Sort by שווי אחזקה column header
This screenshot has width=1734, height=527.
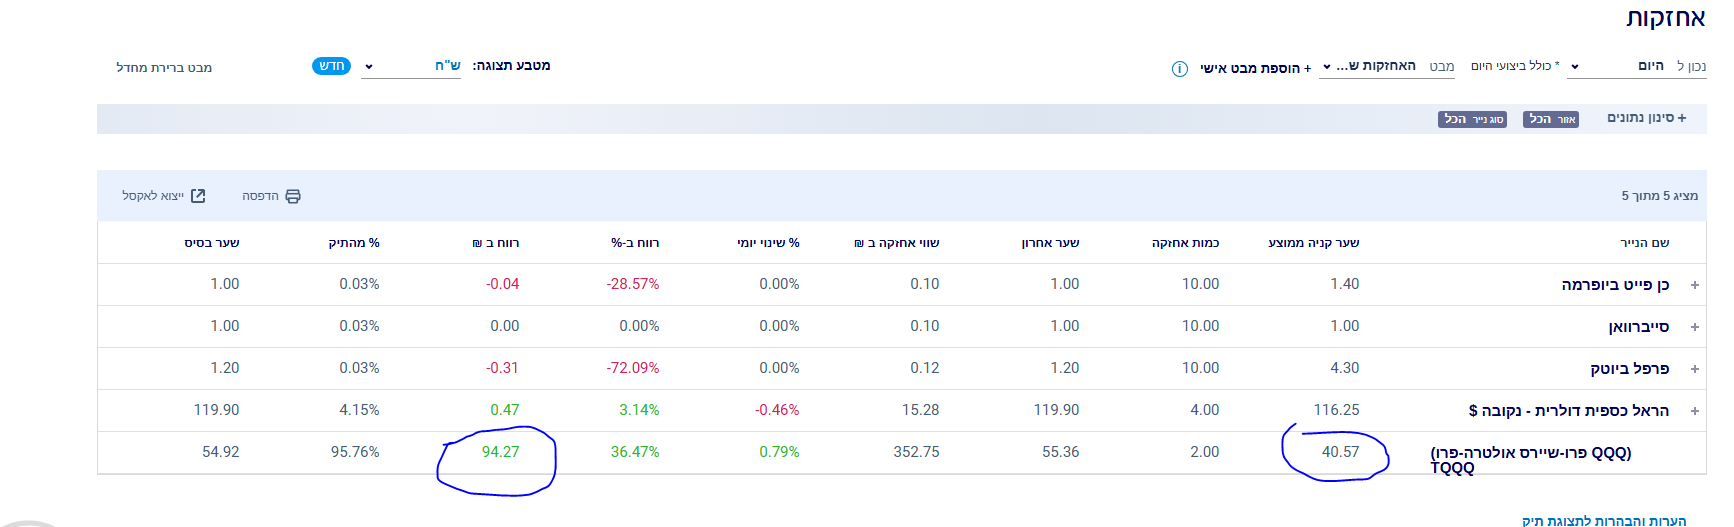[896, 243]
